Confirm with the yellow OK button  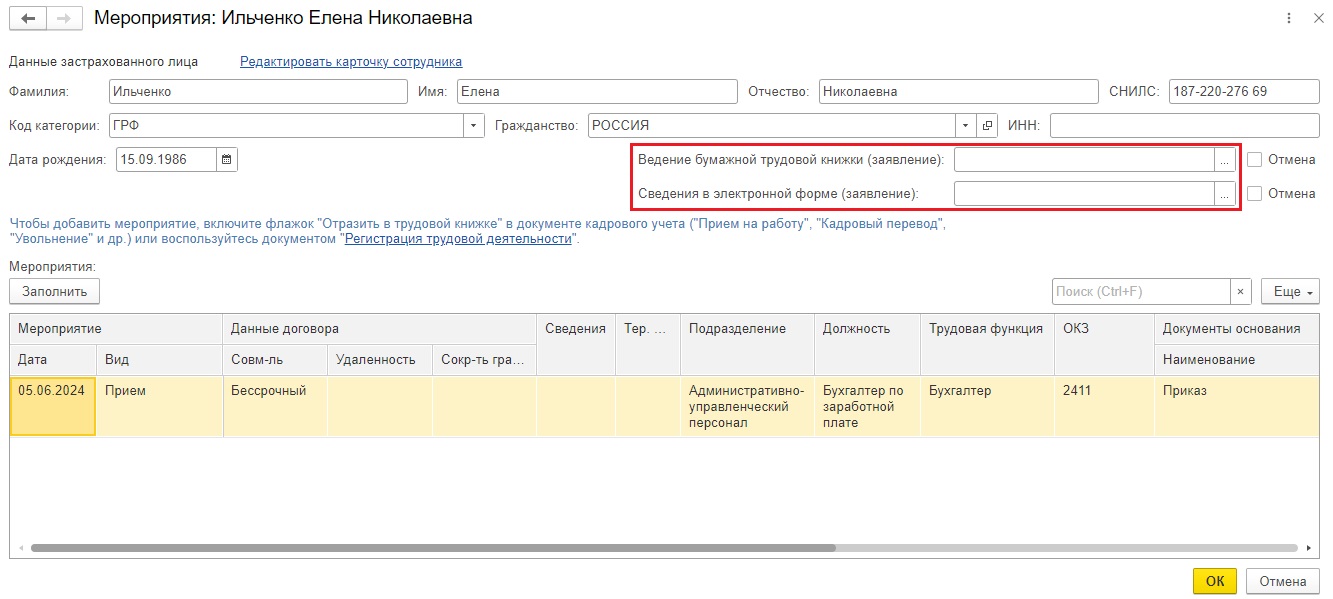coord(1215,581)
